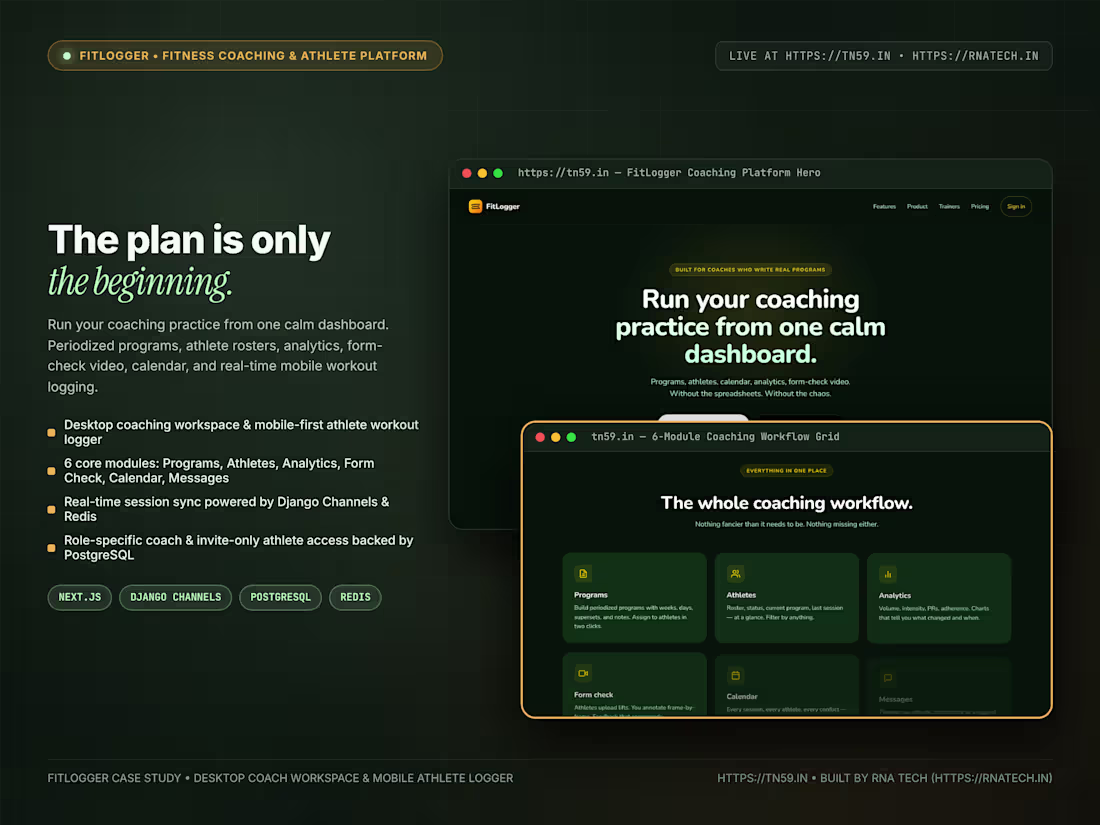The width and height of the screenshot is (1100, 825).
Task: Click the Messages card chat bubble icon
Action: [887, 678]
